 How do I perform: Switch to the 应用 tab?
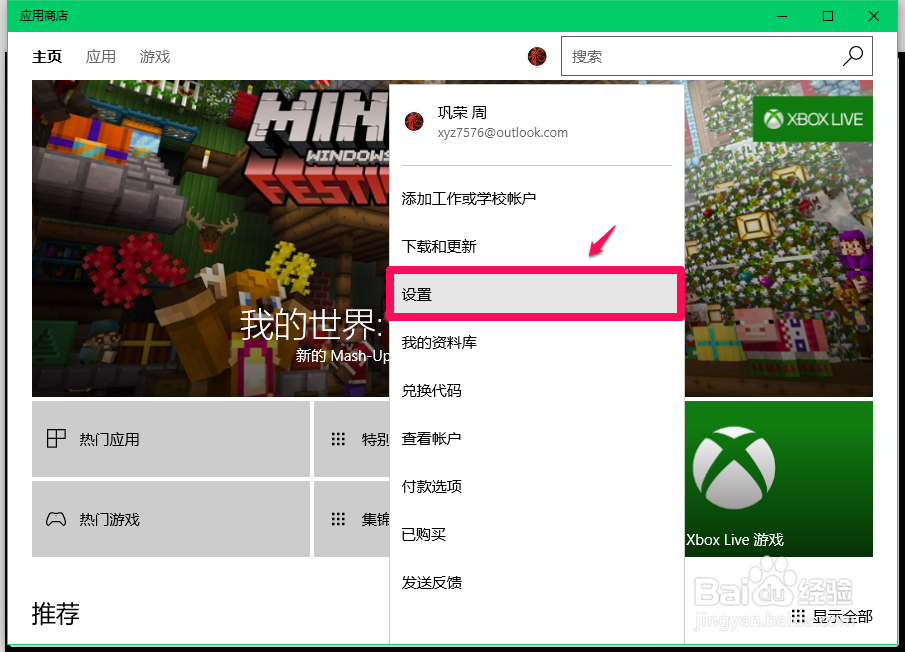click(100, 57)
